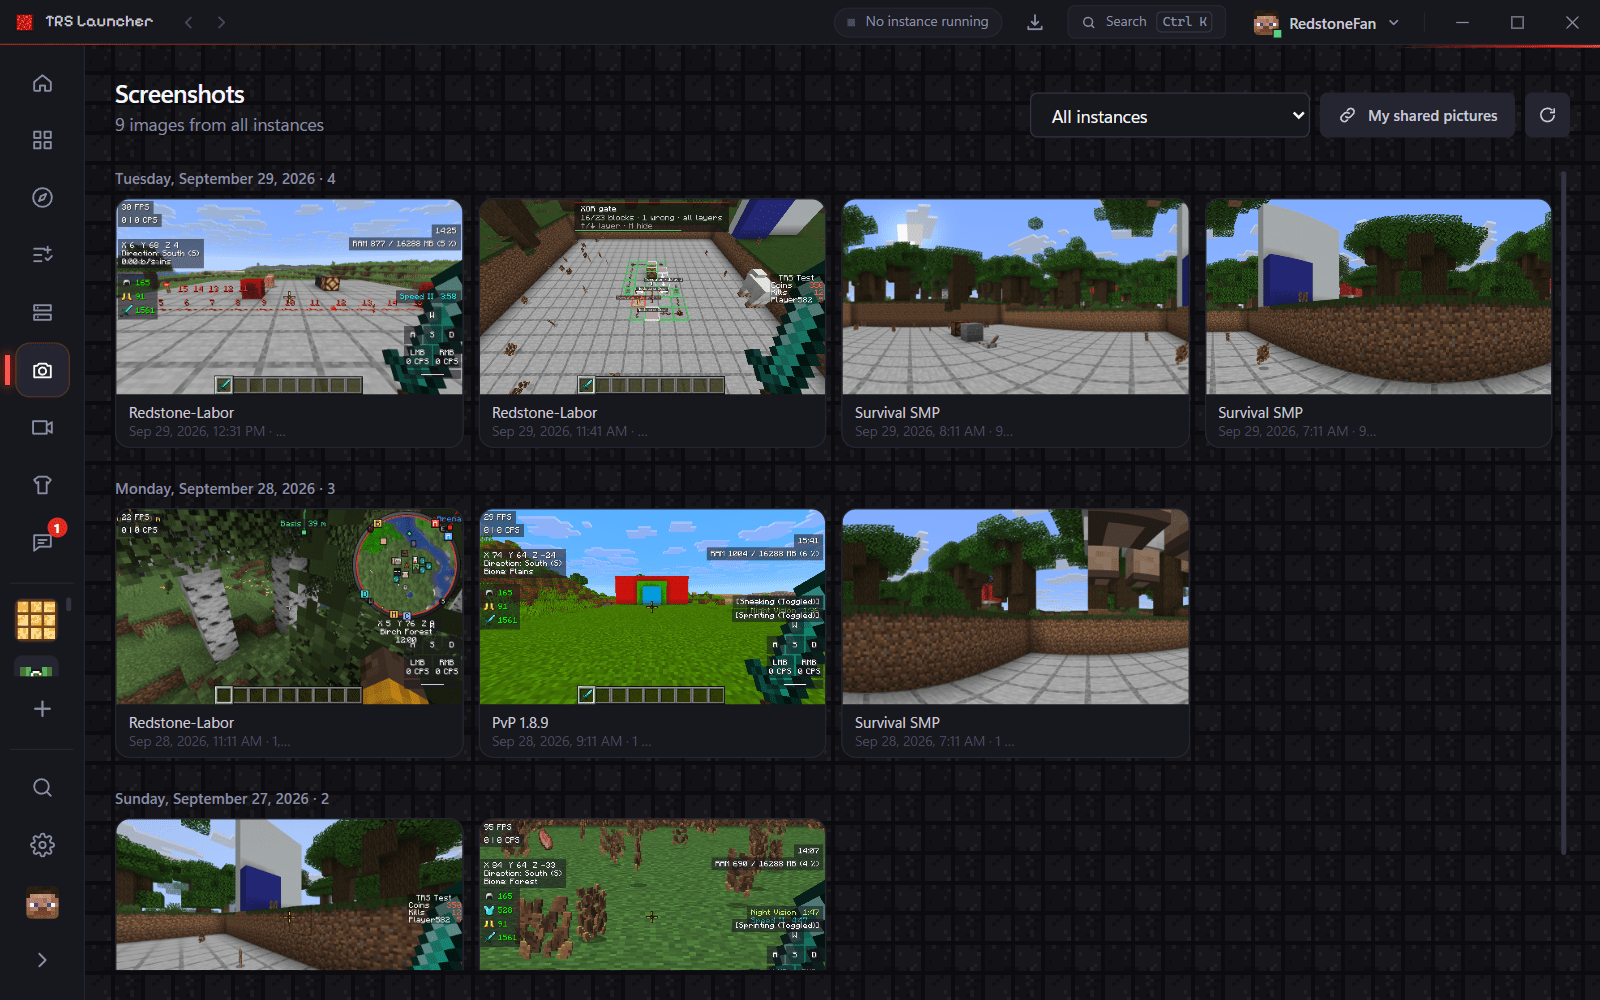This screenshot has width=1600, height=1000.
Task: Click the player head avatar in sidebar
Action: pos(42,904)
